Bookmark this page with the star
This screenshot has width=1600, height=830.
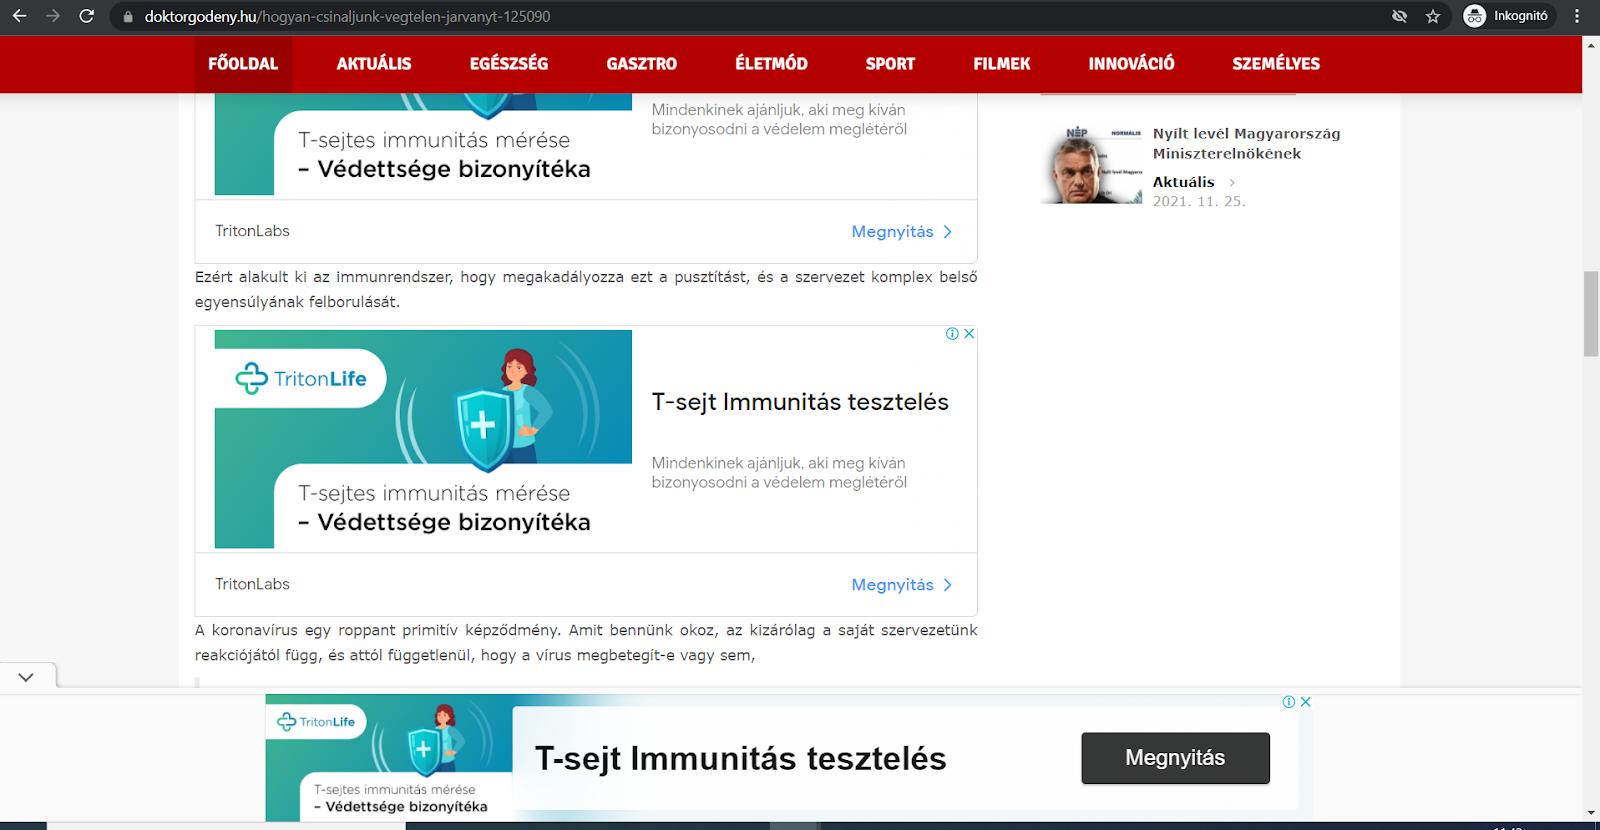(x=1433, y=16)
